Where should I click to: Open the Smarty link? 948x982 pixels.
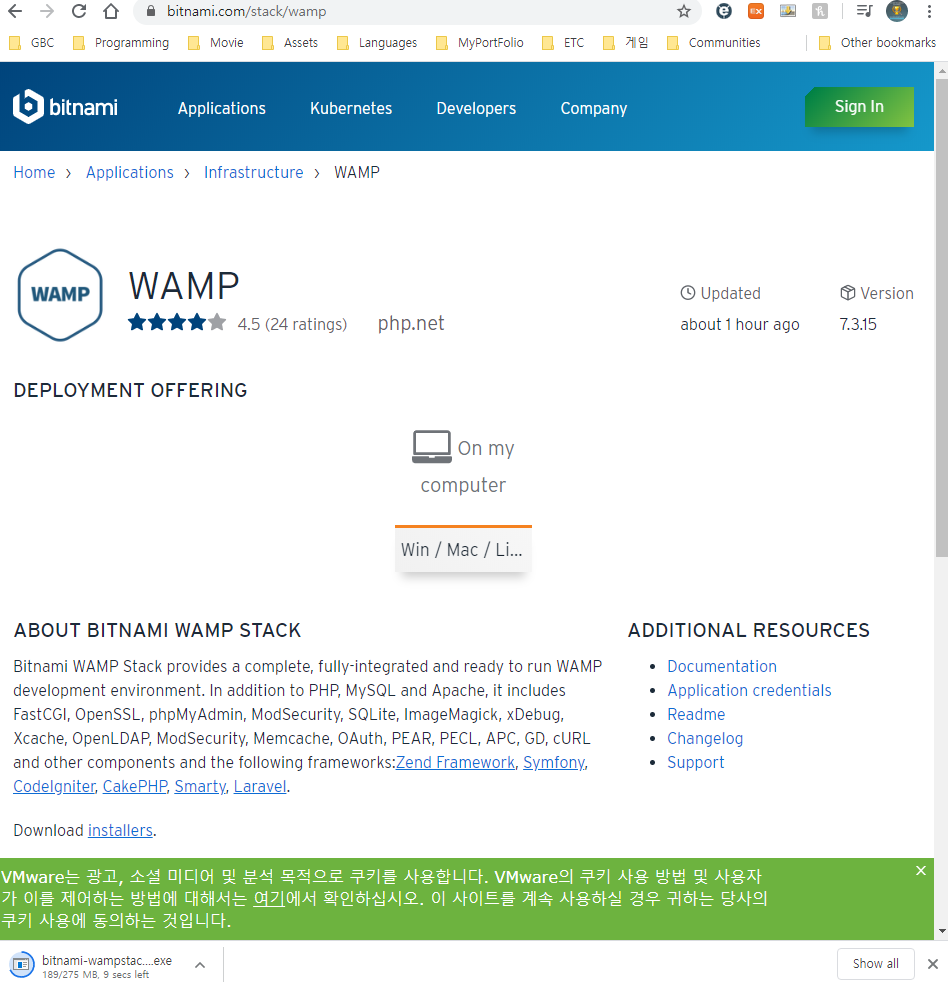point(200,787)
